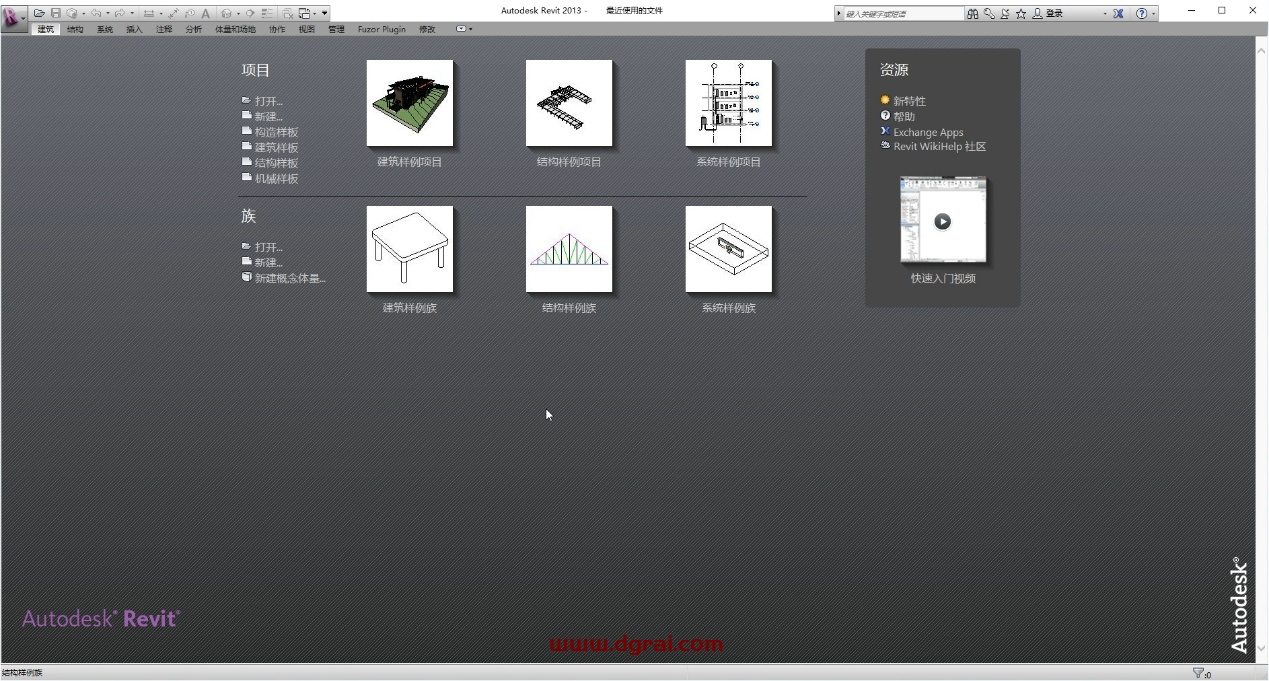Screen dimensions: 1269x681
Task: Open the Customize Quick Access Toolbar dropdown
Action: pos(324,13)
